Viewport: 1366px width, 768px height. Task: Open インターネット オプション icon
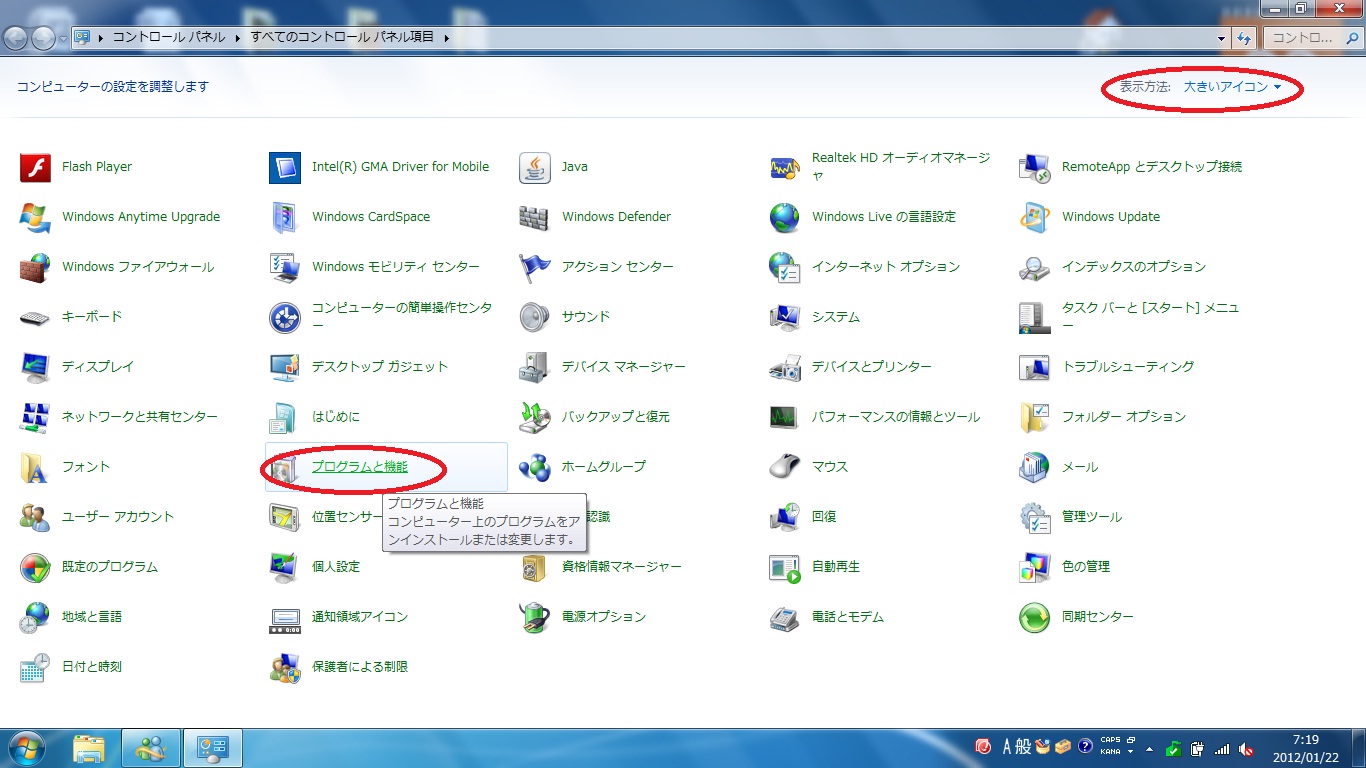click(x=785, y=267)
